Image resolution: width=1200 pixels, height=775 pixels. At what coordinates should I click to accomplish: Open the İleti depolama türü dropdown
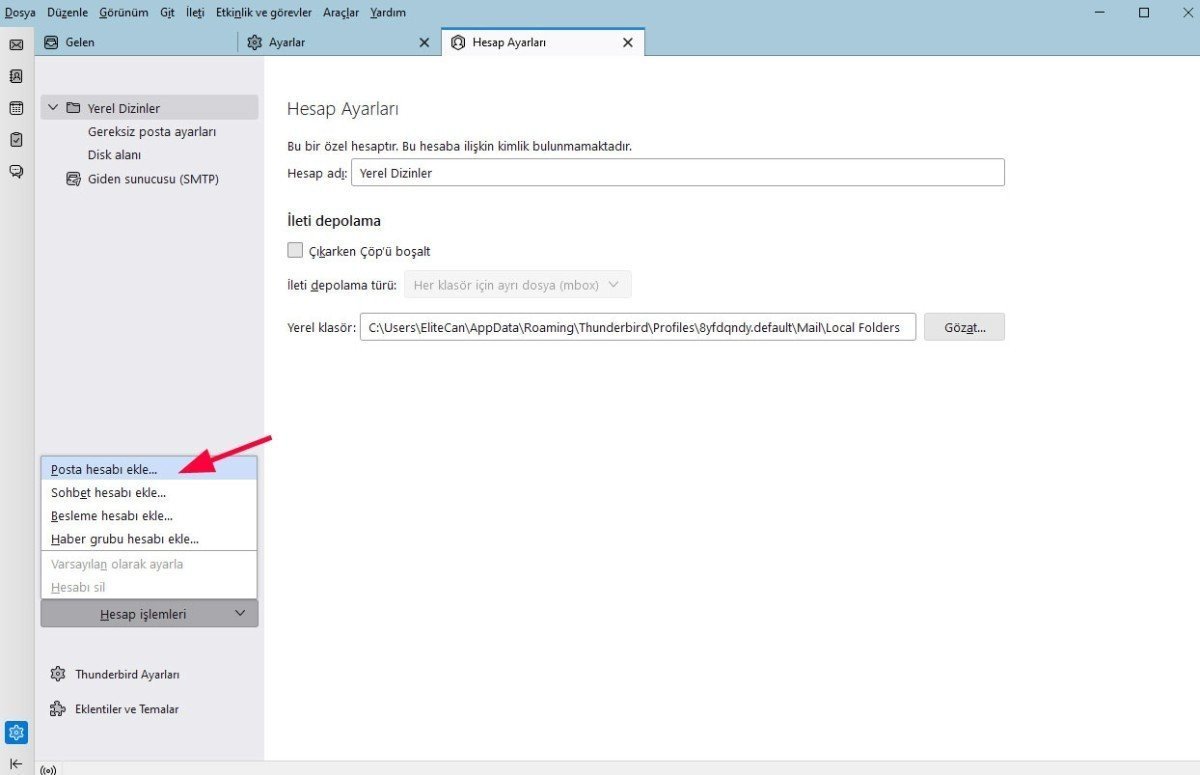click(x=517, y=284)
